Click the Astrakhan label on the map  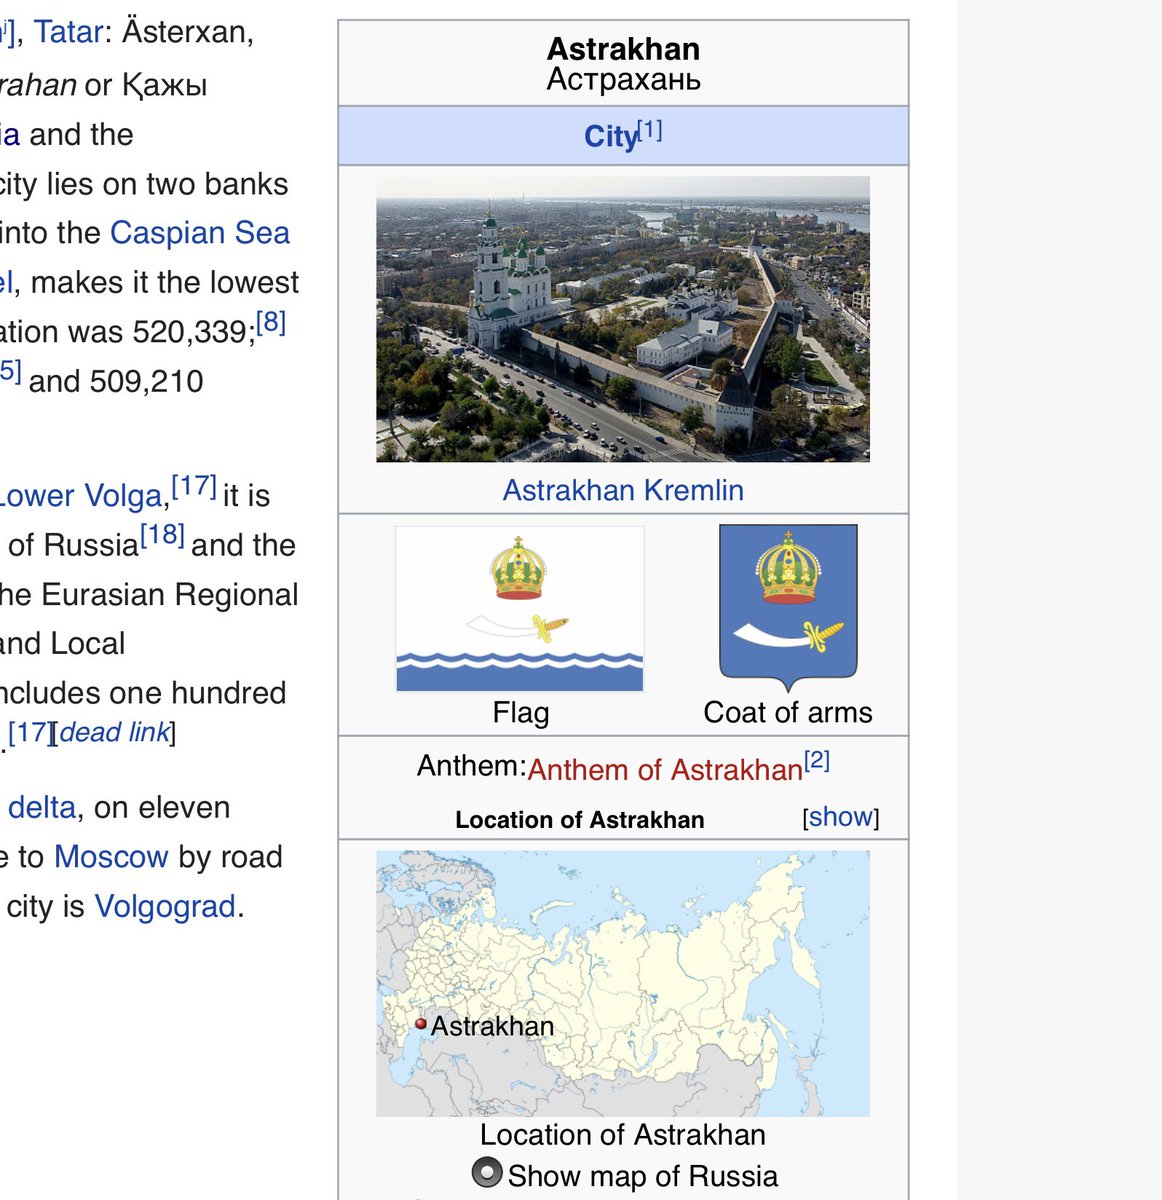(492, 1026)
